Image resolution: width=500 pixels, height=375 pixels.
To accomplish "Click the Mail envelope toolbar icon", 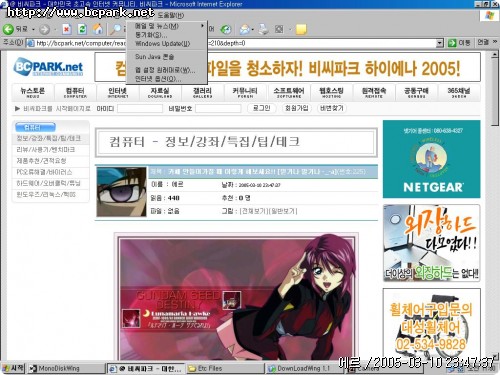I will point(244,29).
